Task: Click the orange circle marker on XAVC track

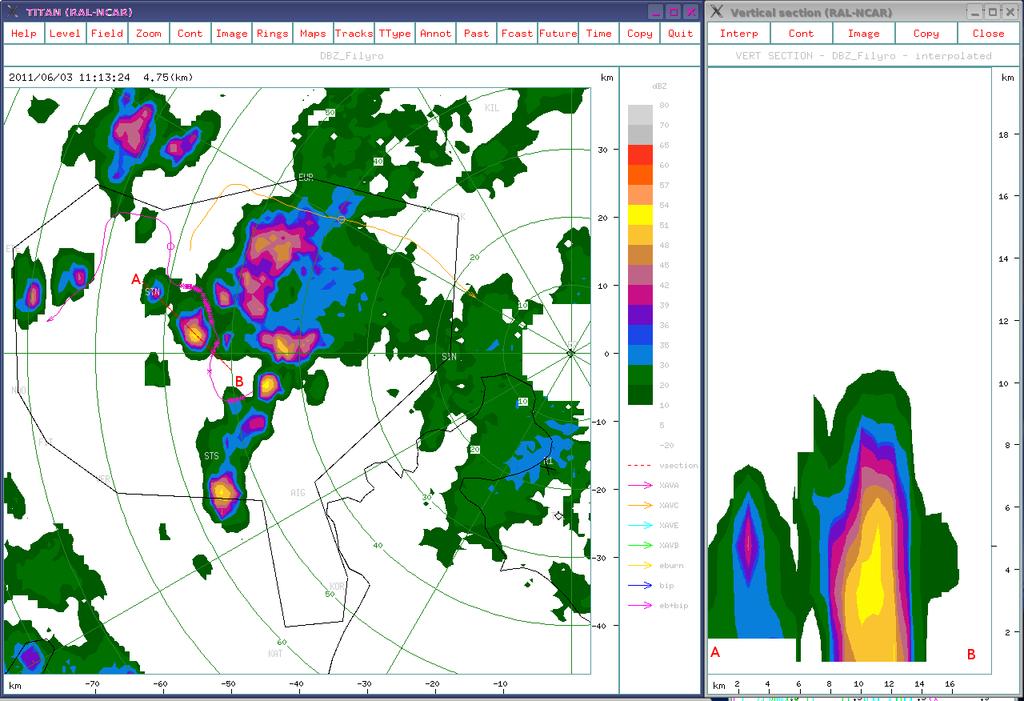Action: [341, 220]
